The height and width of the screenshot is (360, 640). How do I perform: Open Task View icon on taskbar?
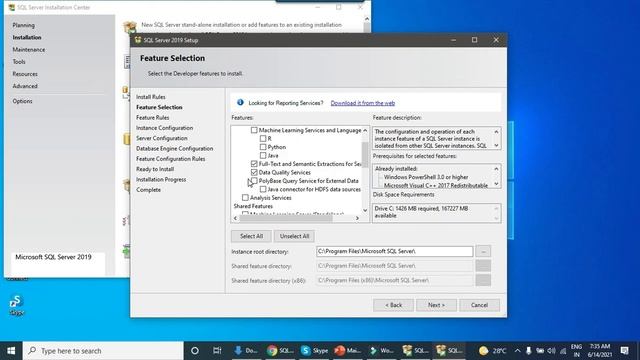217,351
